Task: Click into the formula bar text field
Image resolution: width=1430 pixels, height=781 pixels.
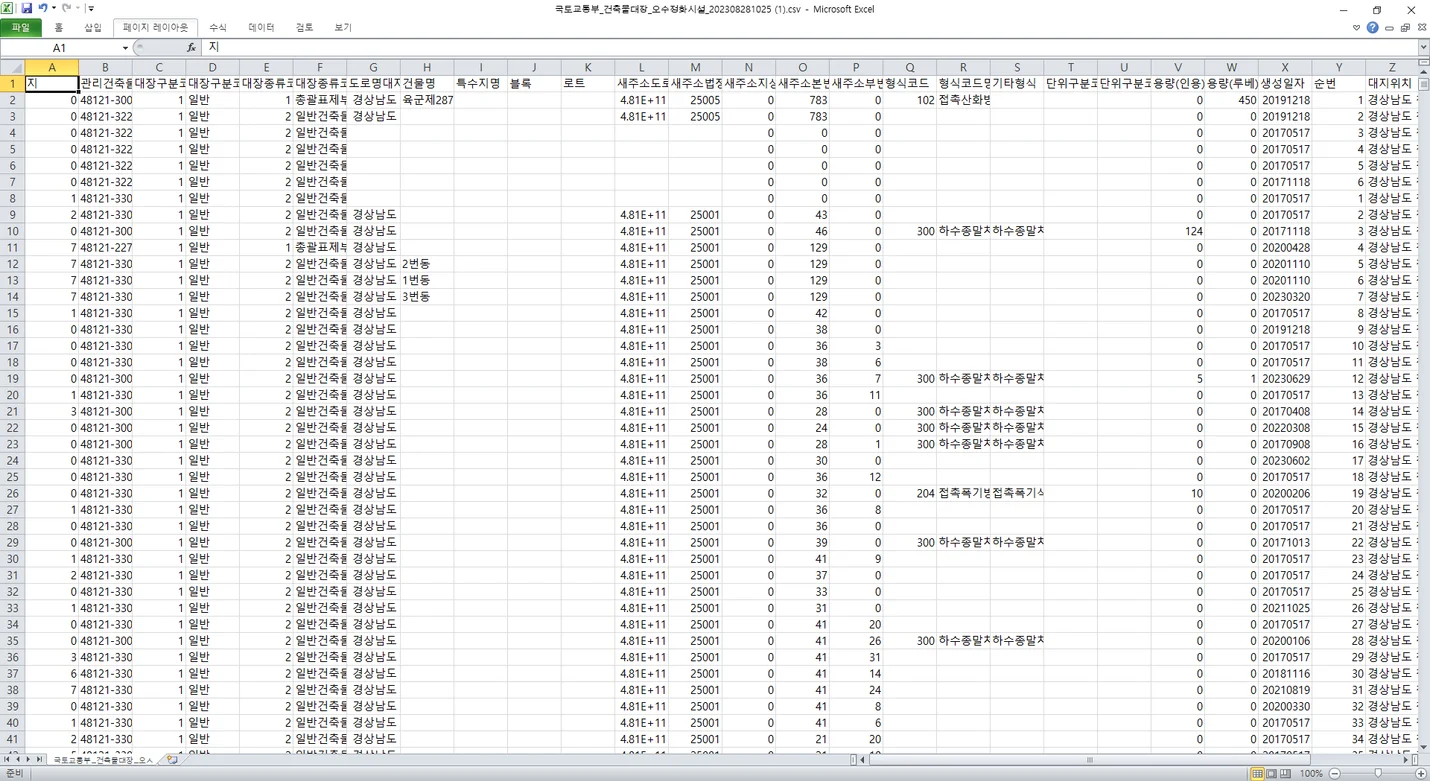Action: tap(808, 48)
